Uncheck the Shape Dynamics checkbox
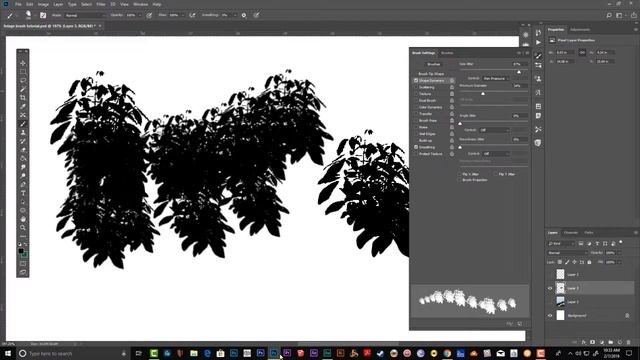The image size is (640, 360). 416,80
